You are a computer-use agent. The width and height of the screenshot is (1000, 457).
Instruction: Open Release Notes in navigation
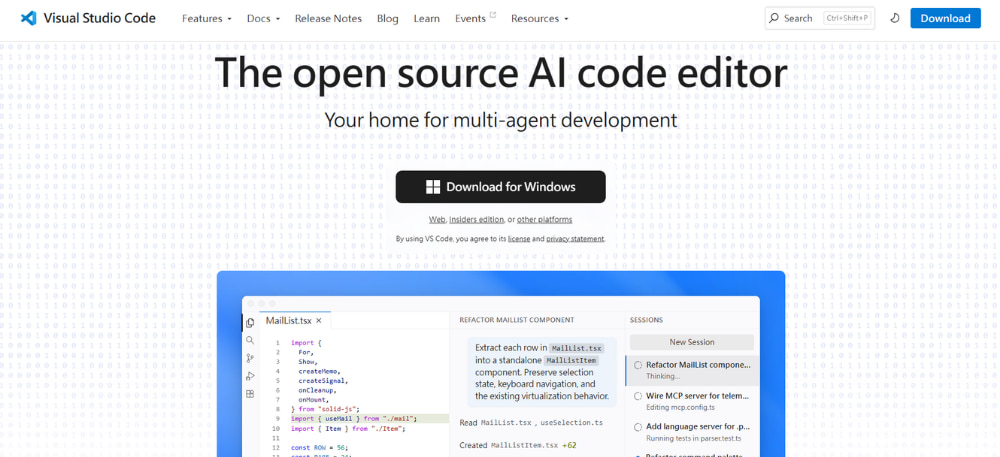pyautogui.click(x=328, y=18)
